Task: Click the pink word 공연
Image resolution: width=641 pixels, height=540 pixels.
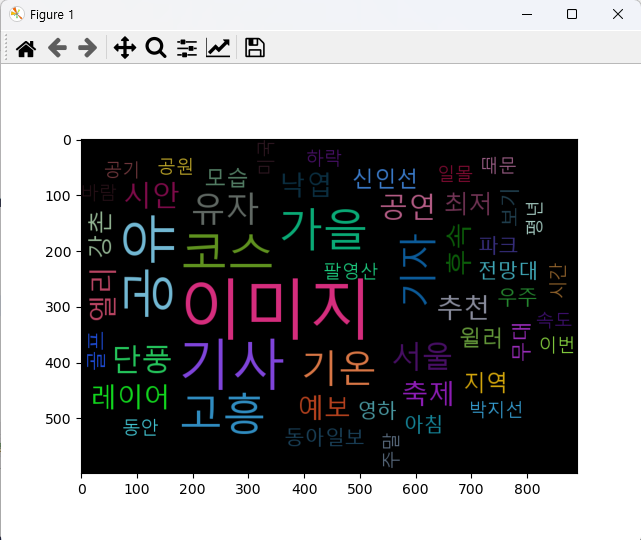Action: click(407, 206)
